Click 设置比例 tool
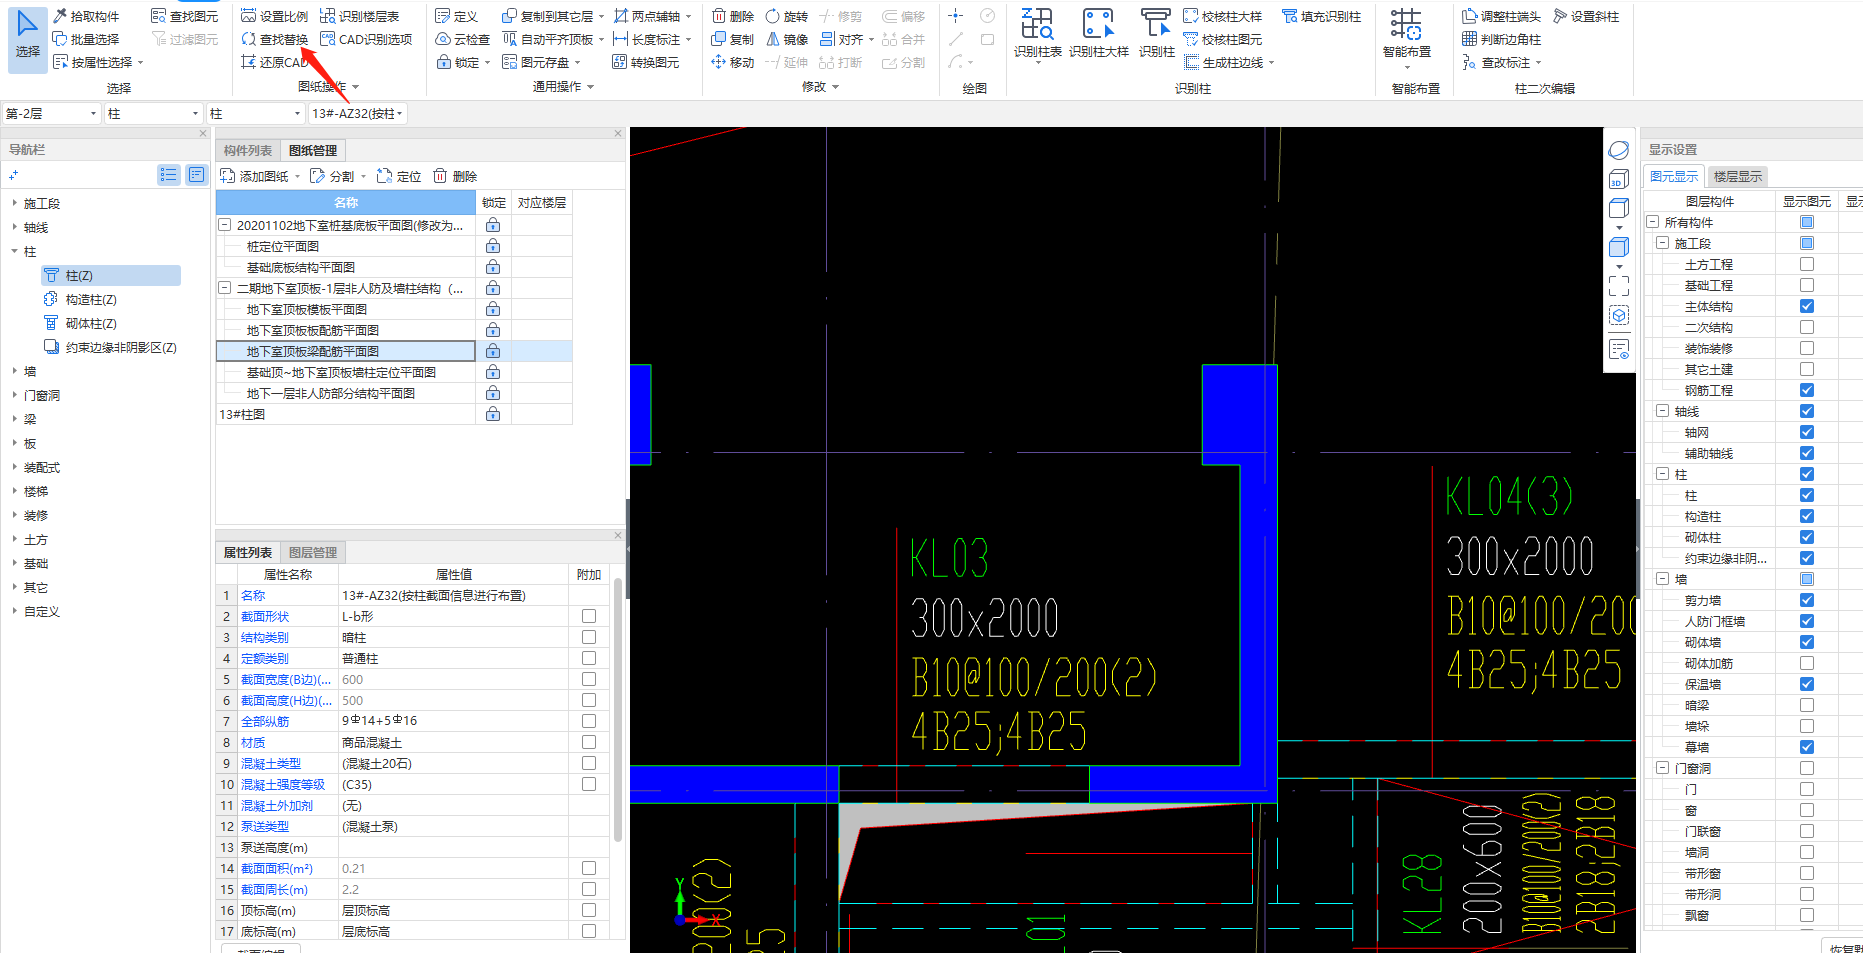This screenshot has width=1863, height=953. [x=275, y=16]
